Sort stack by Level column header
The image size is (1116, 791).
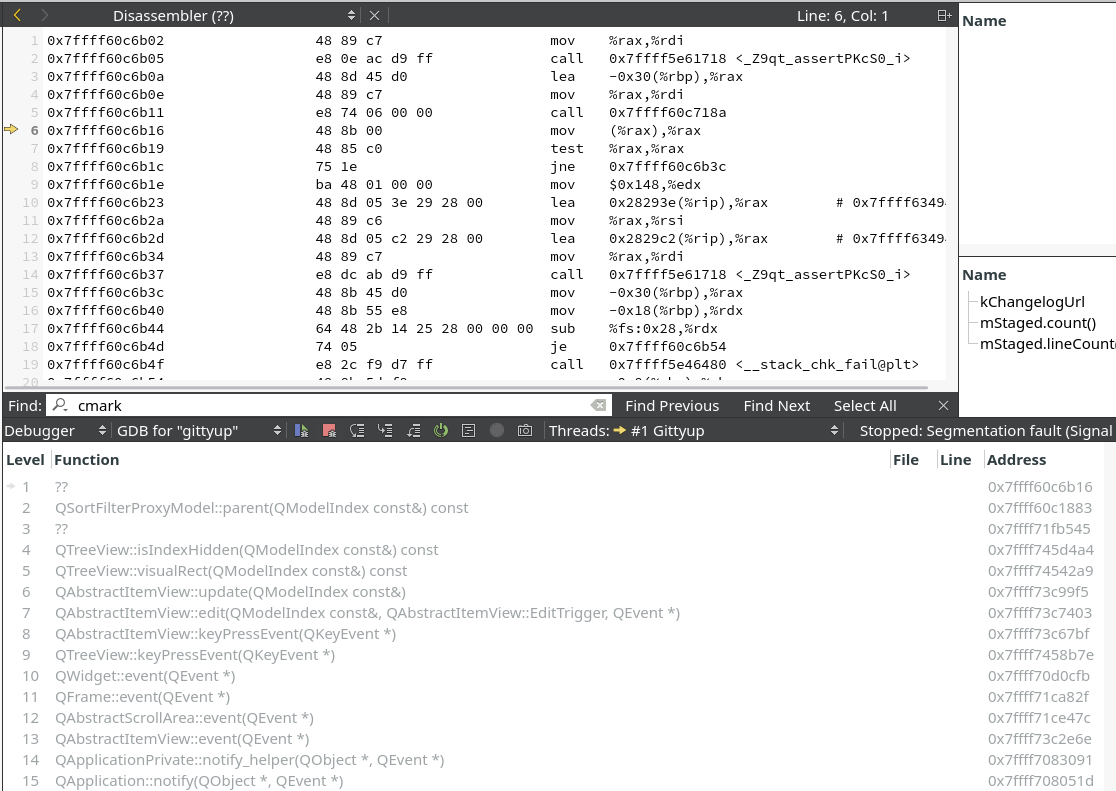pos(26,460)
